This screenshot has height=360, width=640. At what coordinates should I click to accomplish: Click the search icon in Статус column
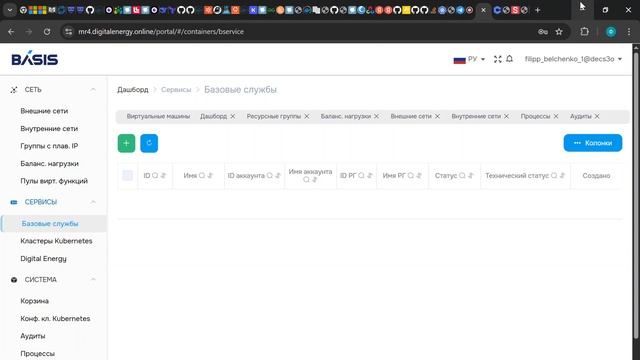[x=462, y=176]
